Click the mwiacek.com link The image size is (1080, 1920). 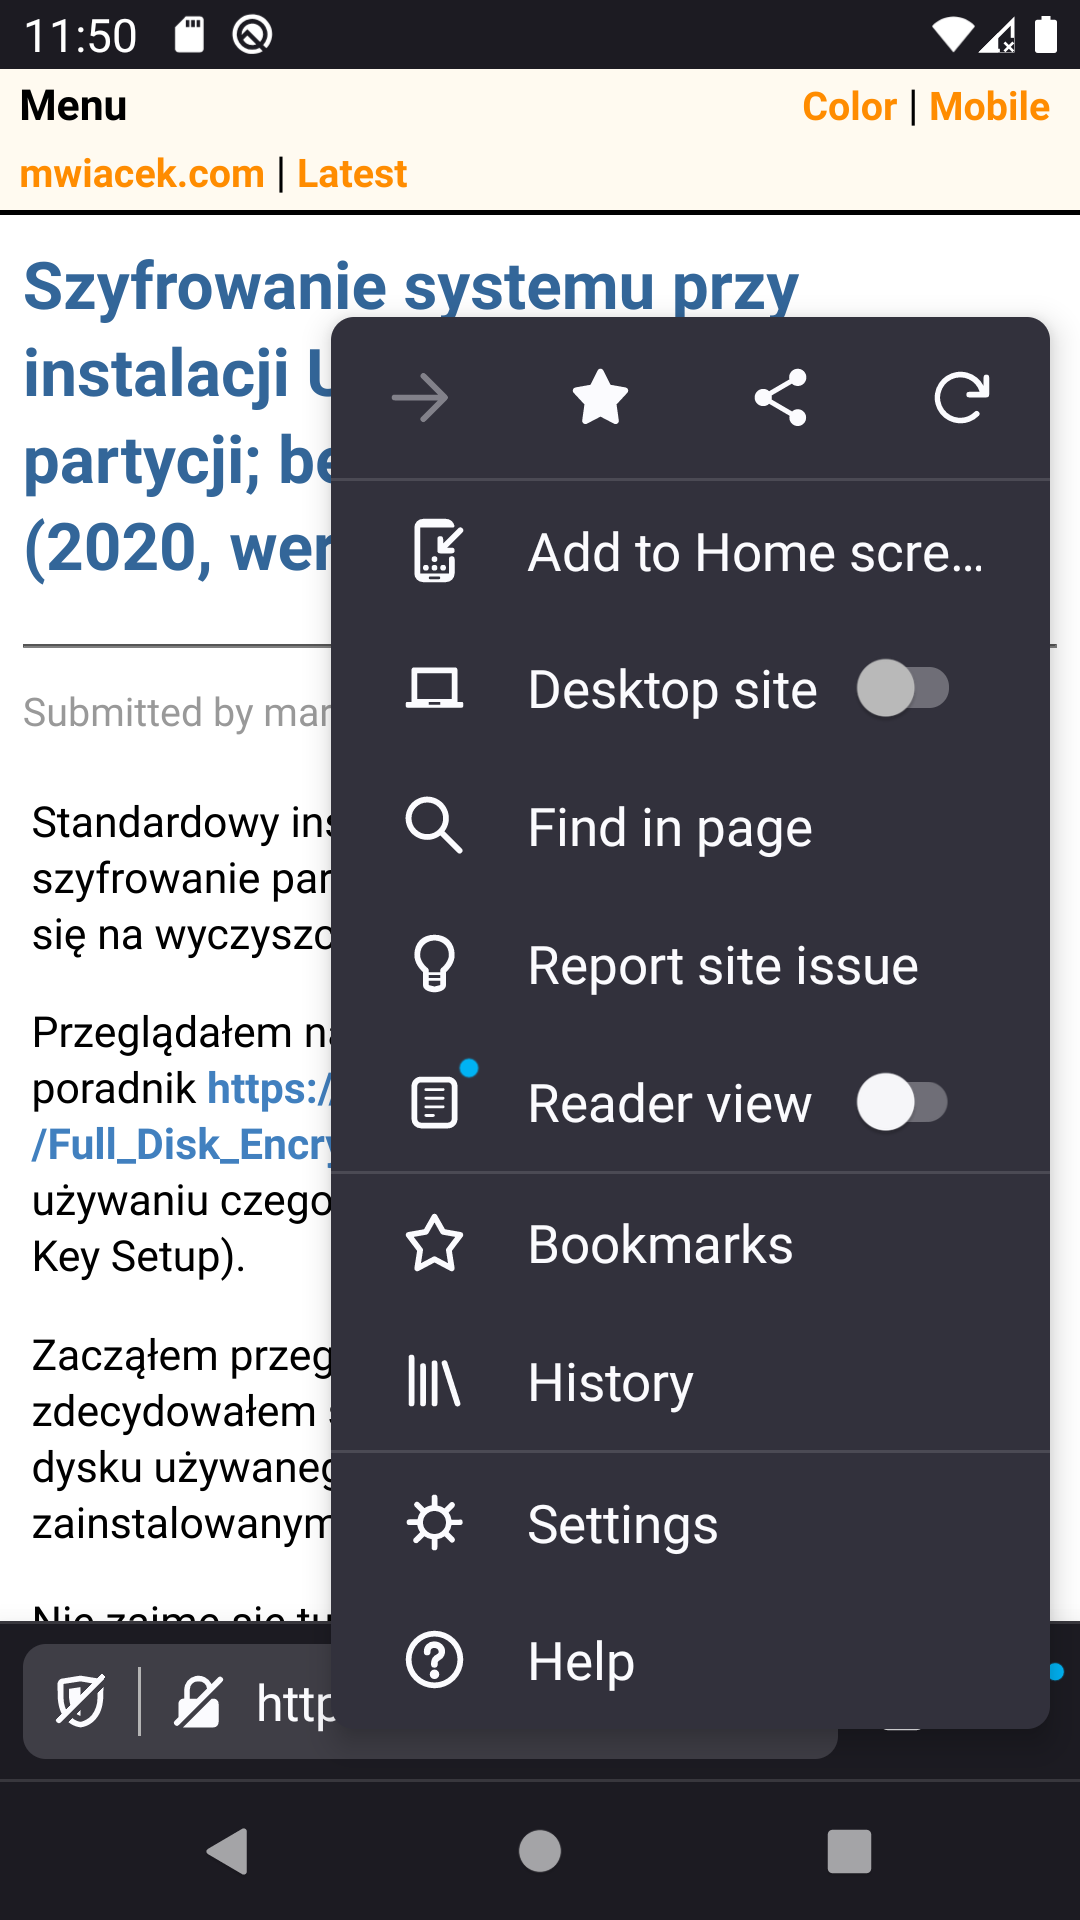(x=142, y=174)
